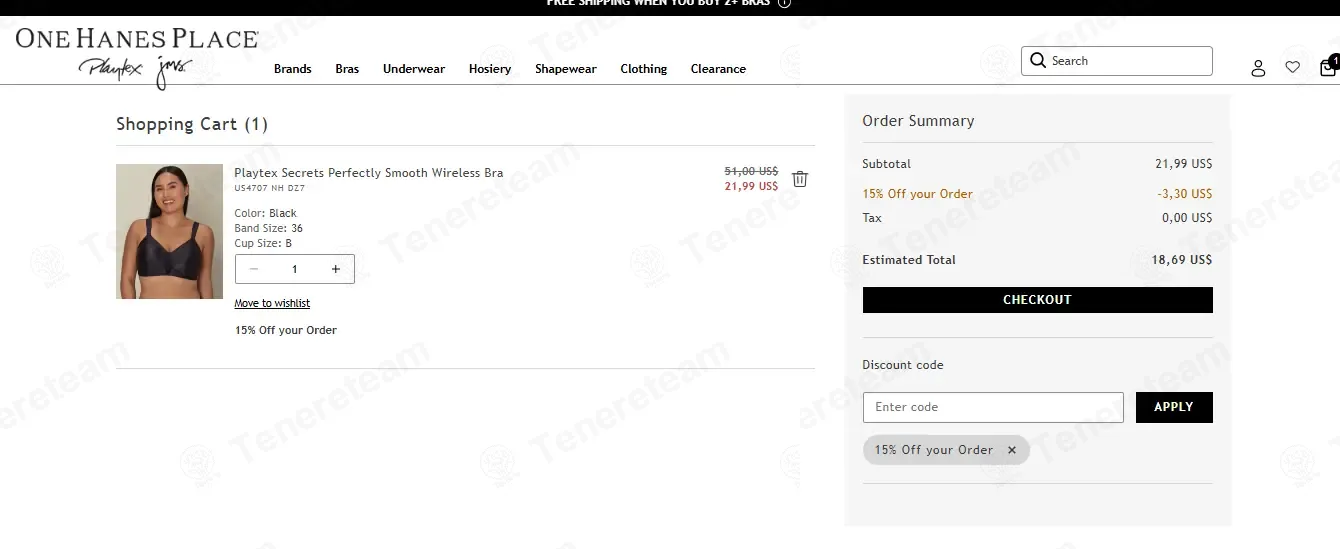Increase quantity with plus button
The height and width of the screenshot is (549, 1340).
(x=335, y=269)
